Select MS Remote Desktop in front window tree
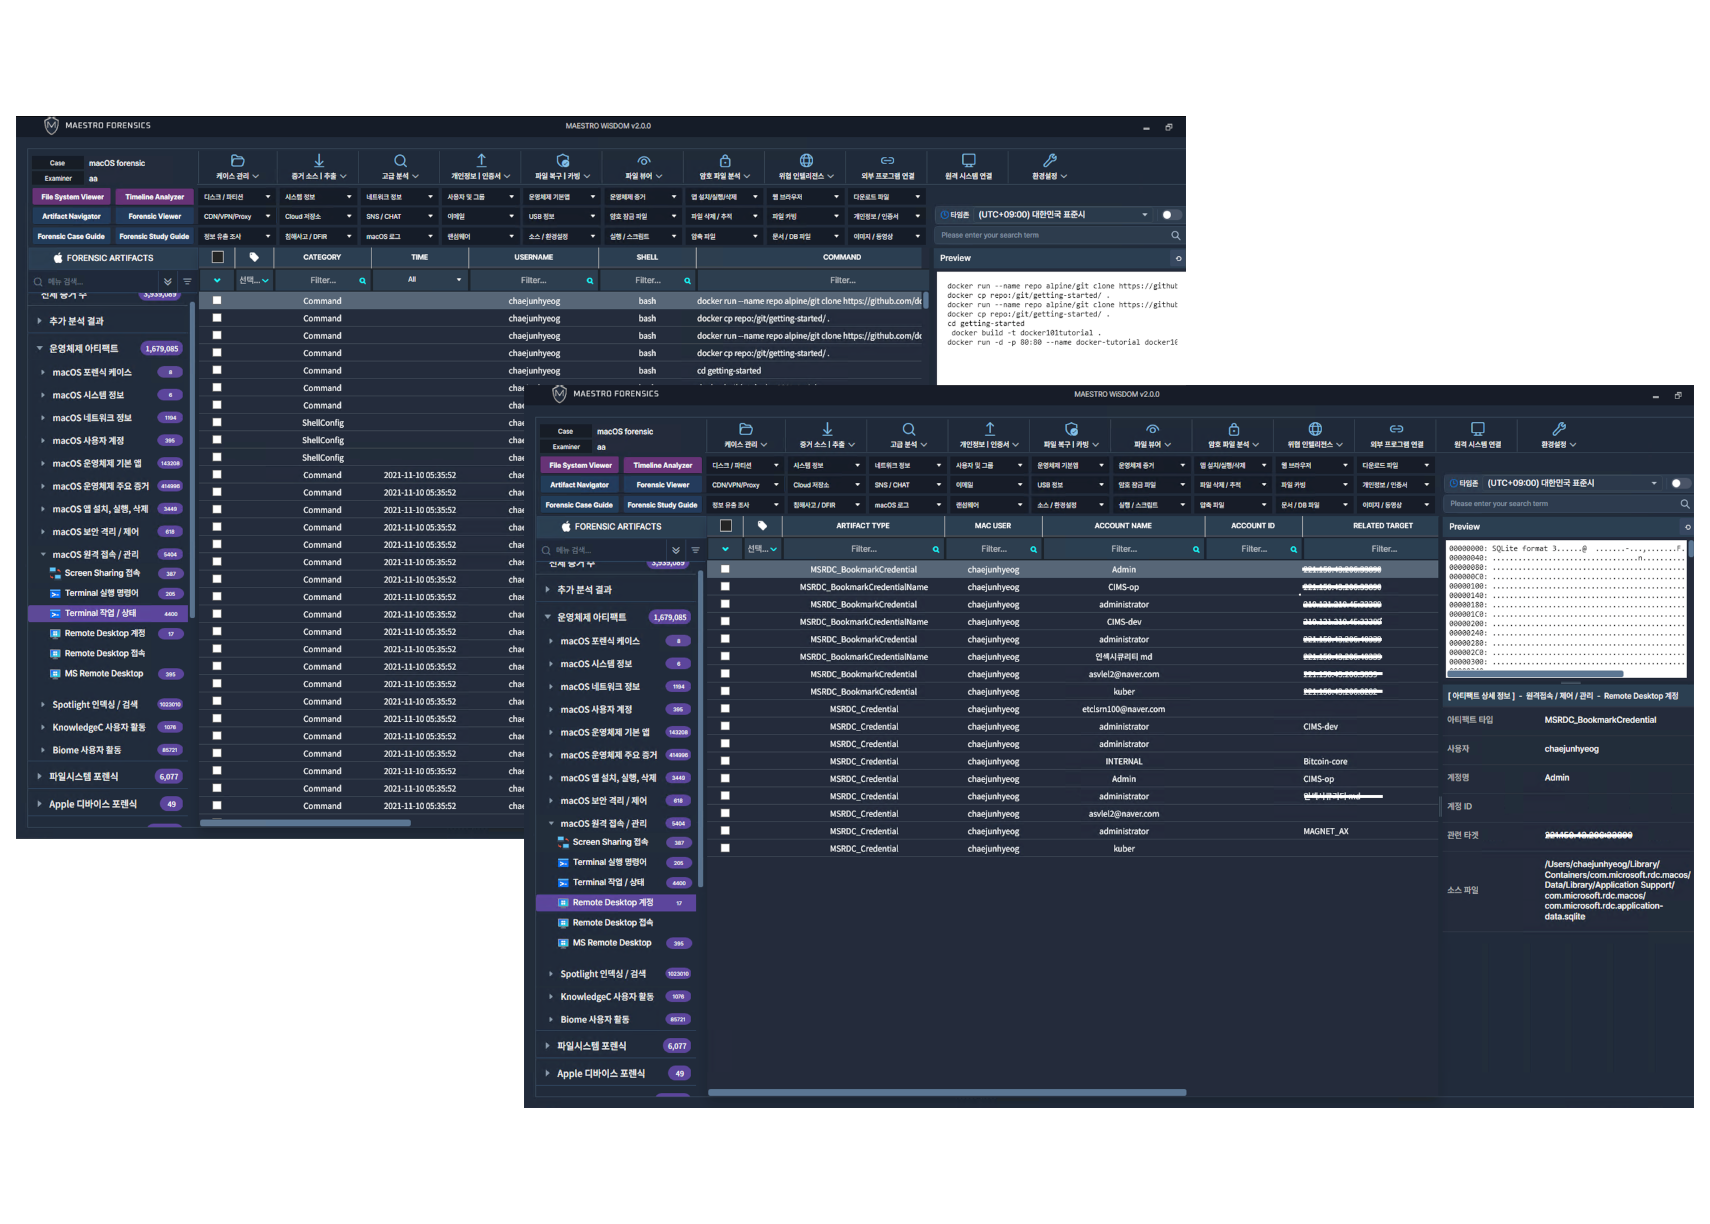Viewport: 1710px width, 1224px height. point(612,942)
